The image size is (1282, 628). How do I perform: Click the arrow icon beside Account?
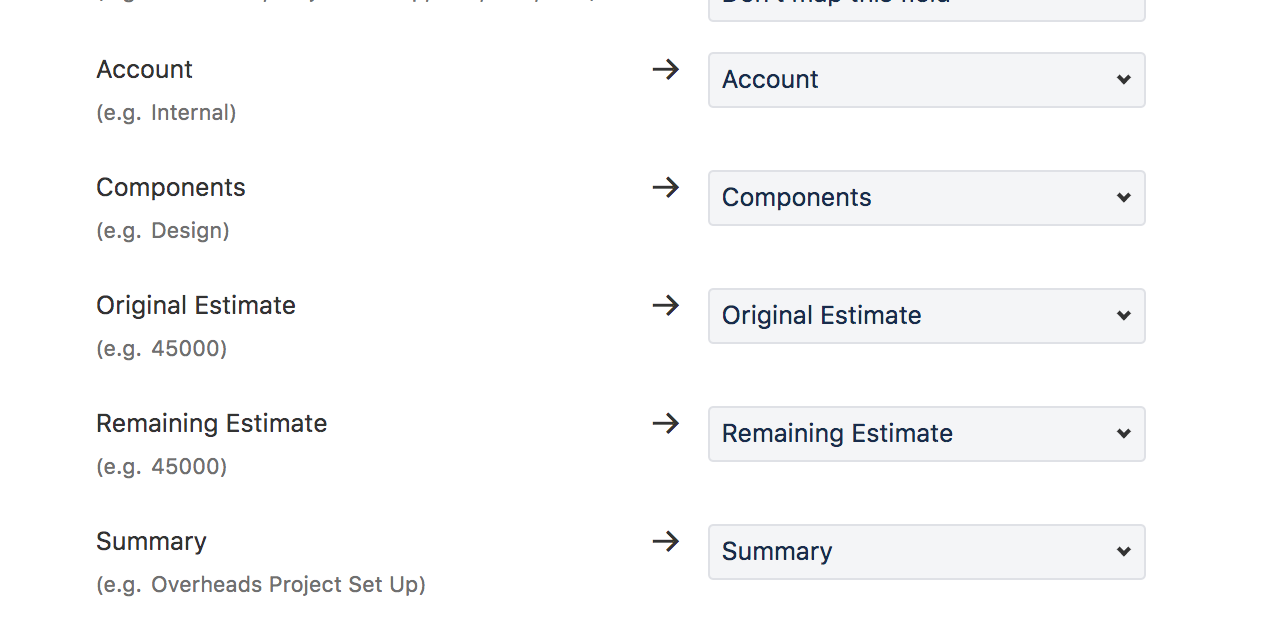click(665, 69)
